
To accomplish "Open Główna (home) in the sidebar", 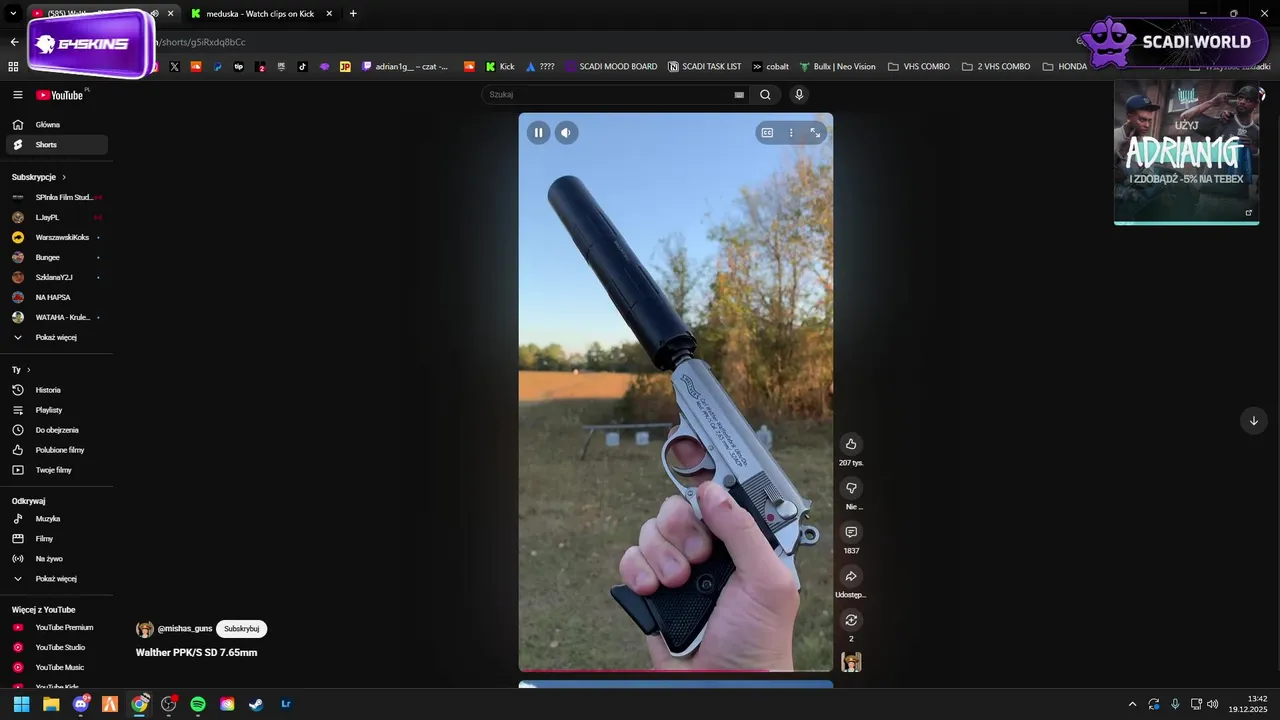I will [x=57, y=125].
